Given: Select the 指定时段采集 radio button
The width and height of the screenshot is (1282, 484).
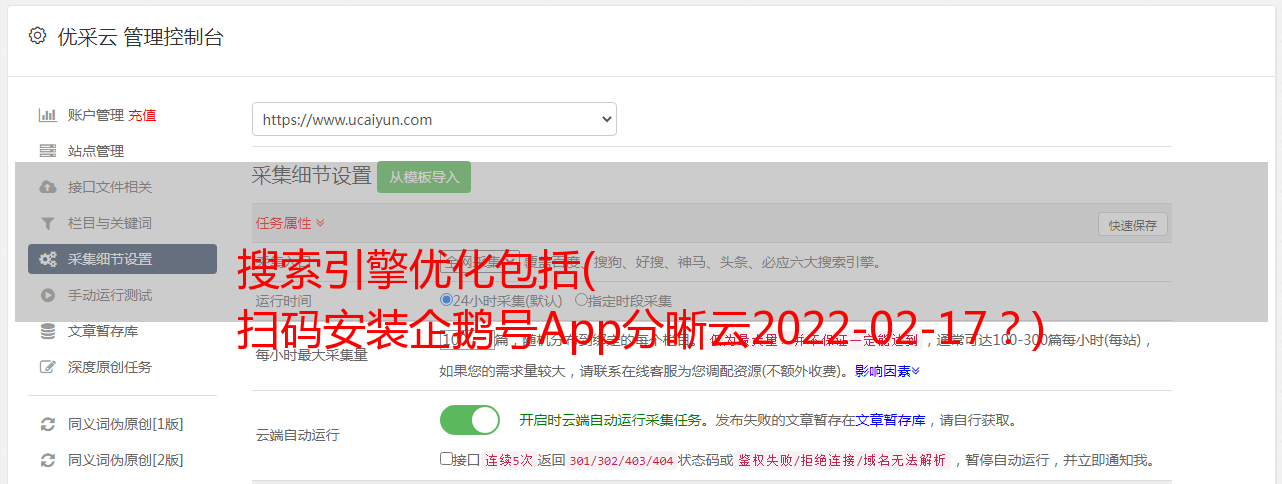Looking at the screenshot, I should tap(581, 300).
